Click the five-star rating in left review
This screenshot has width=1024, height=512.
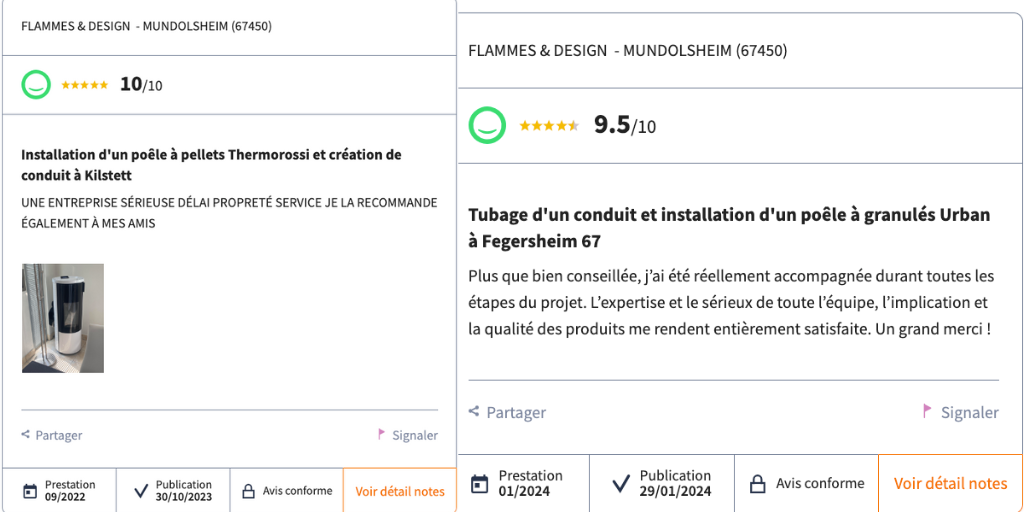pos(85,85)
